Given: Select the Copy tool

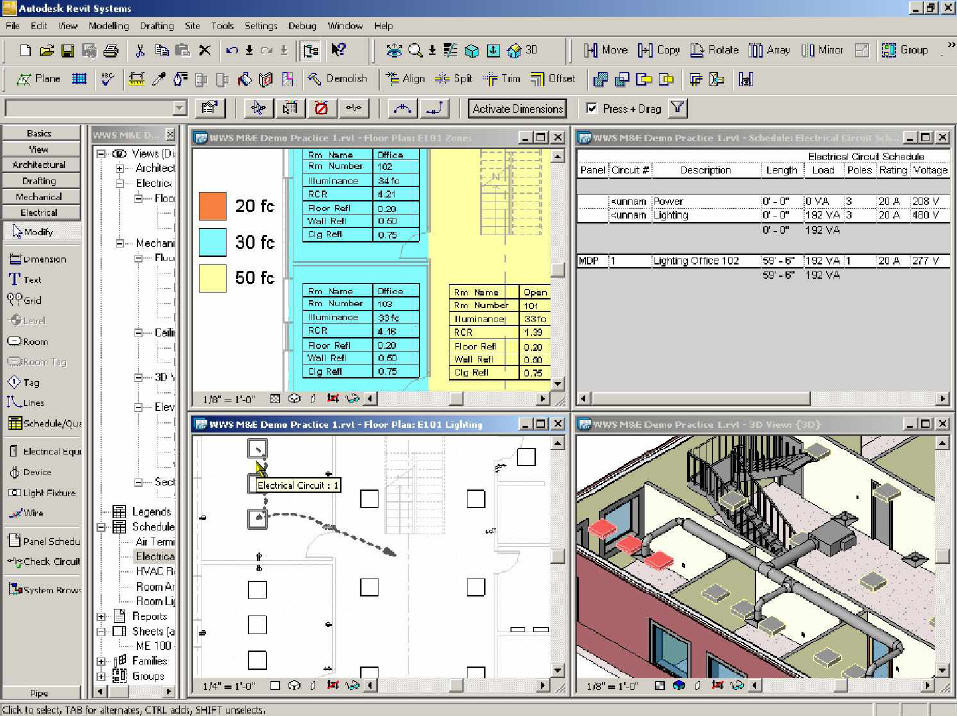Looking at the screenshot, I should [x=659, y=50].
